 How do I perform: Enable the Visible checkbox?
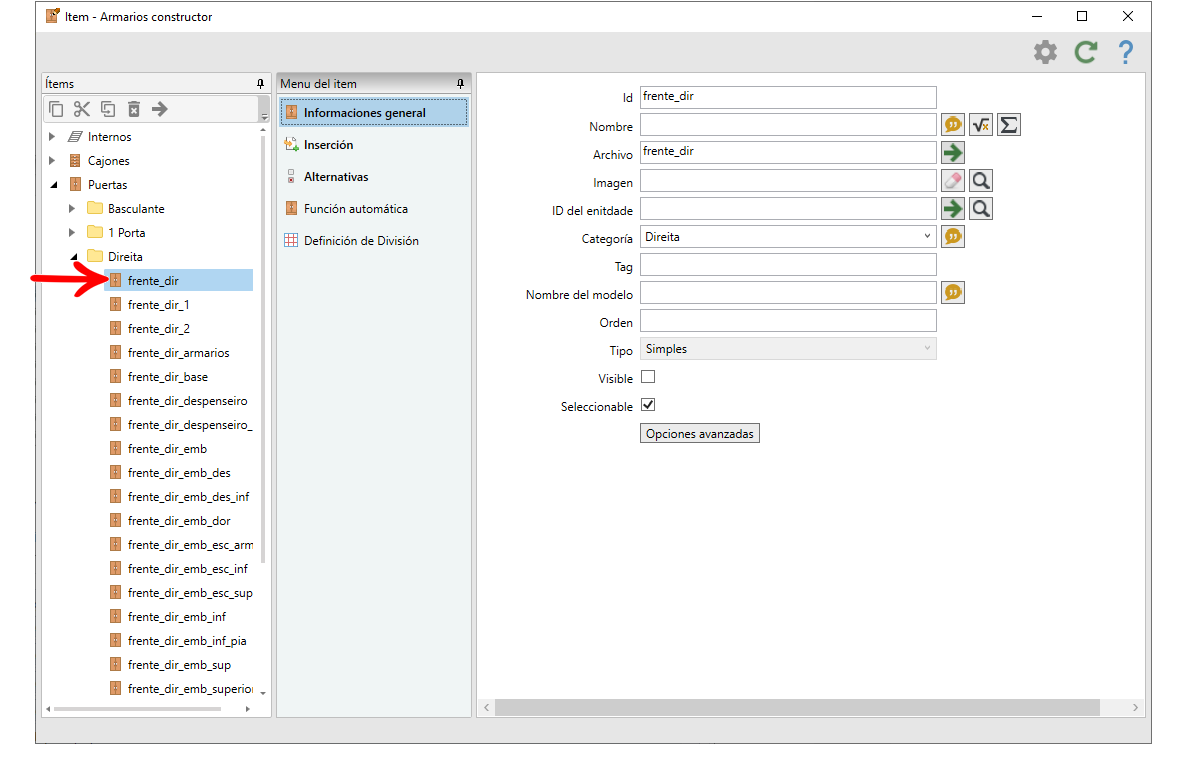pyautogui.click(x=648, y=377)
